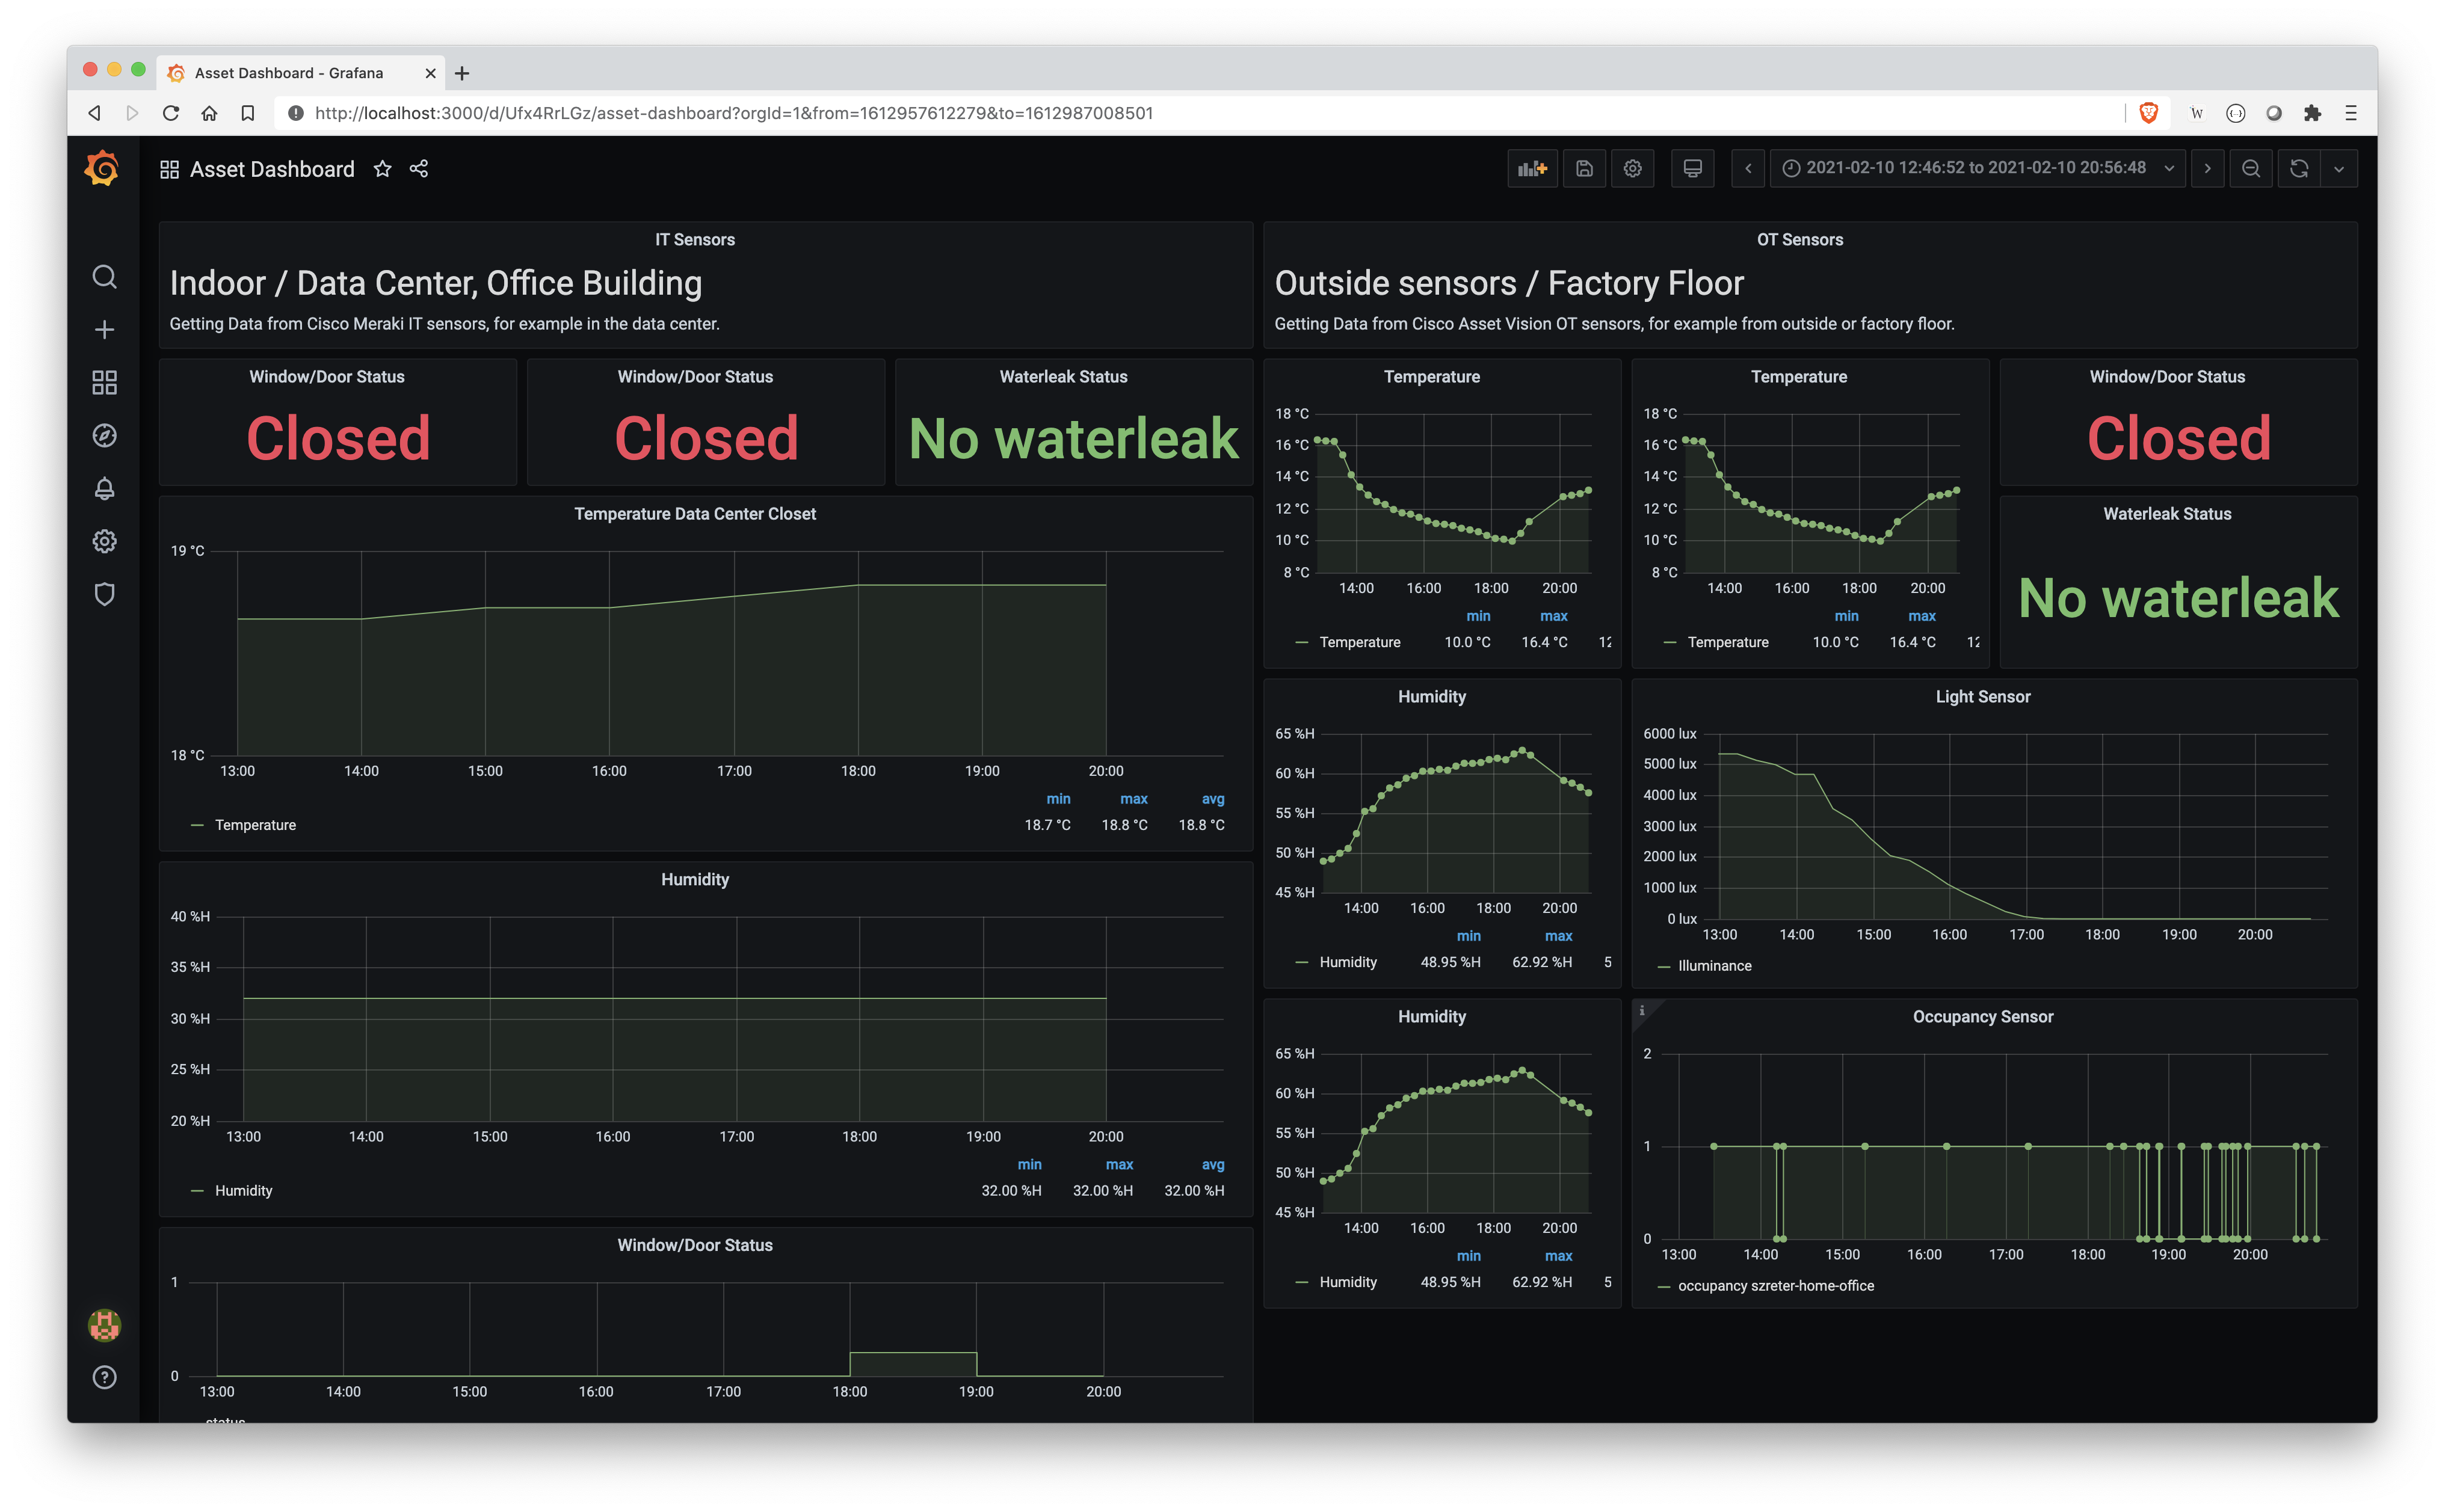
Task: Open dashboard settings gear in top toolbar
Action: [x=1633, y=169]
